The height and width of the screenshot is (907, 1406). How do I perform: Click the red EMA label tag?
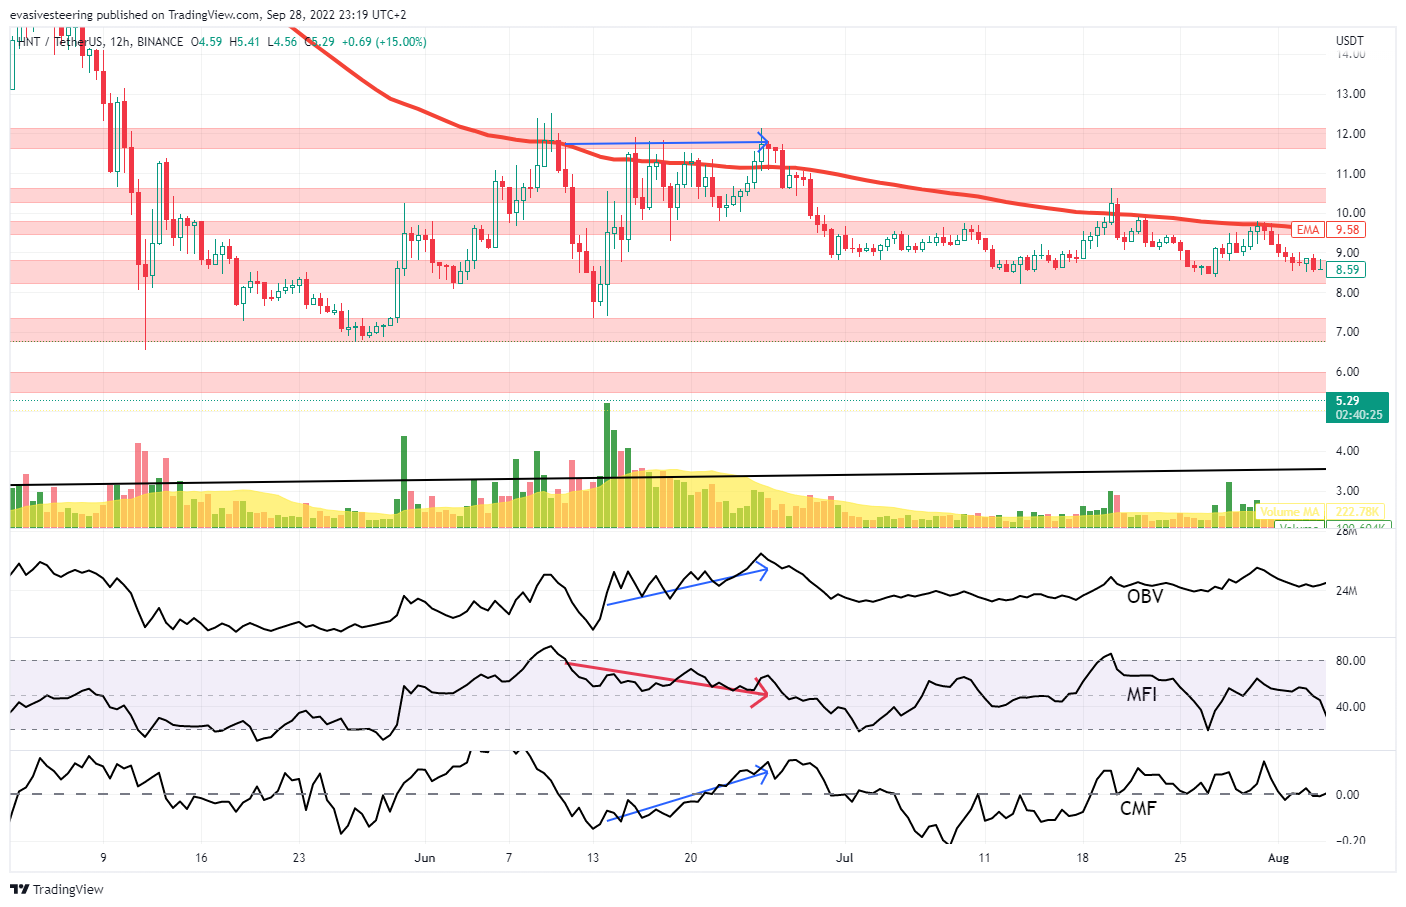(x=1308, y=229)
